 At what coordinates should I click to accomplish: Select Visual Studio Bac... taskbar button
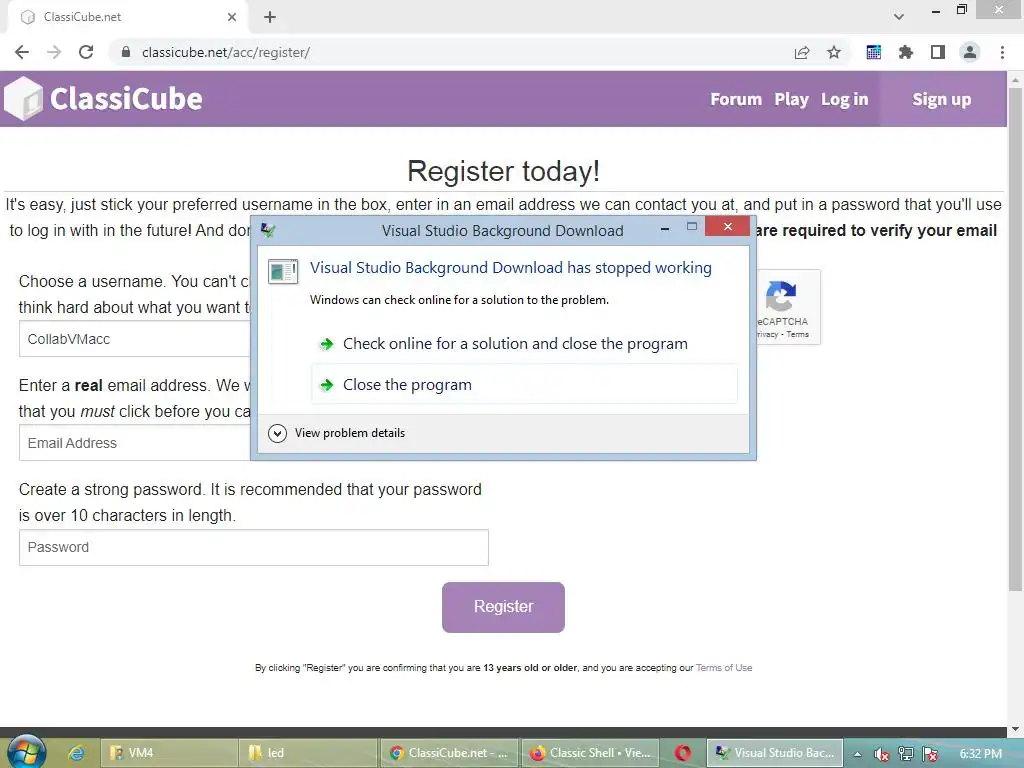pos(775,753)
